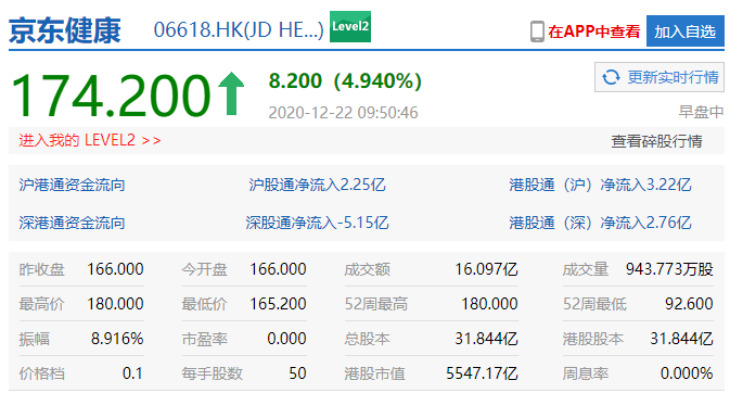731x393 pixels.
Task: Click the 174.200 current price
Action: pyautogui.click(x=111, y=95)
